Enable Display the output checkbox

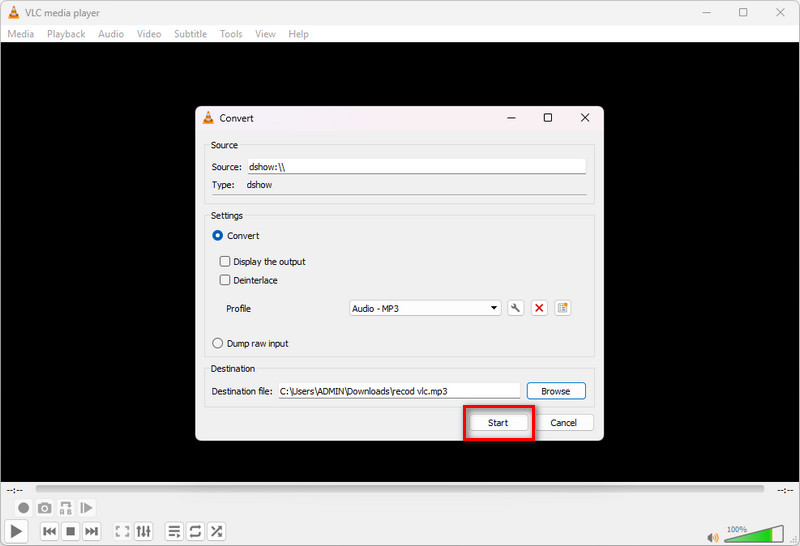pos(224,261)
